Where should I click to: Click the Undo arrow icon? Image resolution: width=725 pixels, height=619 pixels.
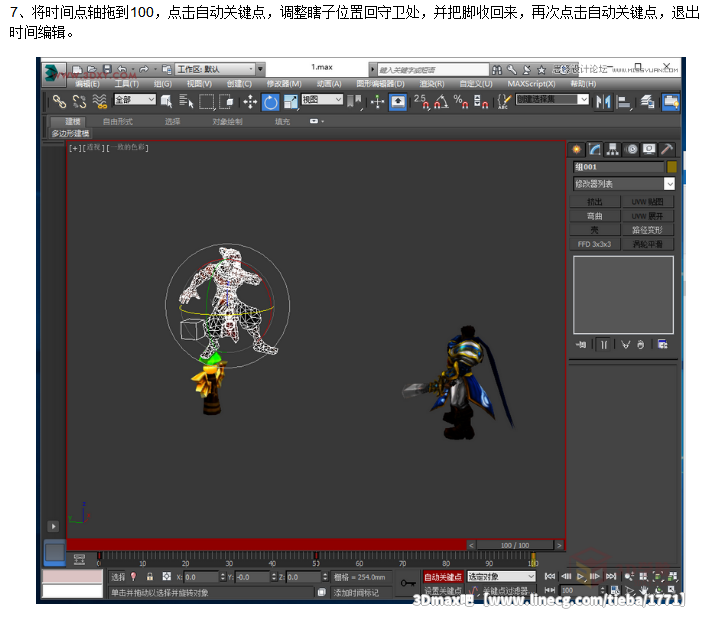pos(122,69)
